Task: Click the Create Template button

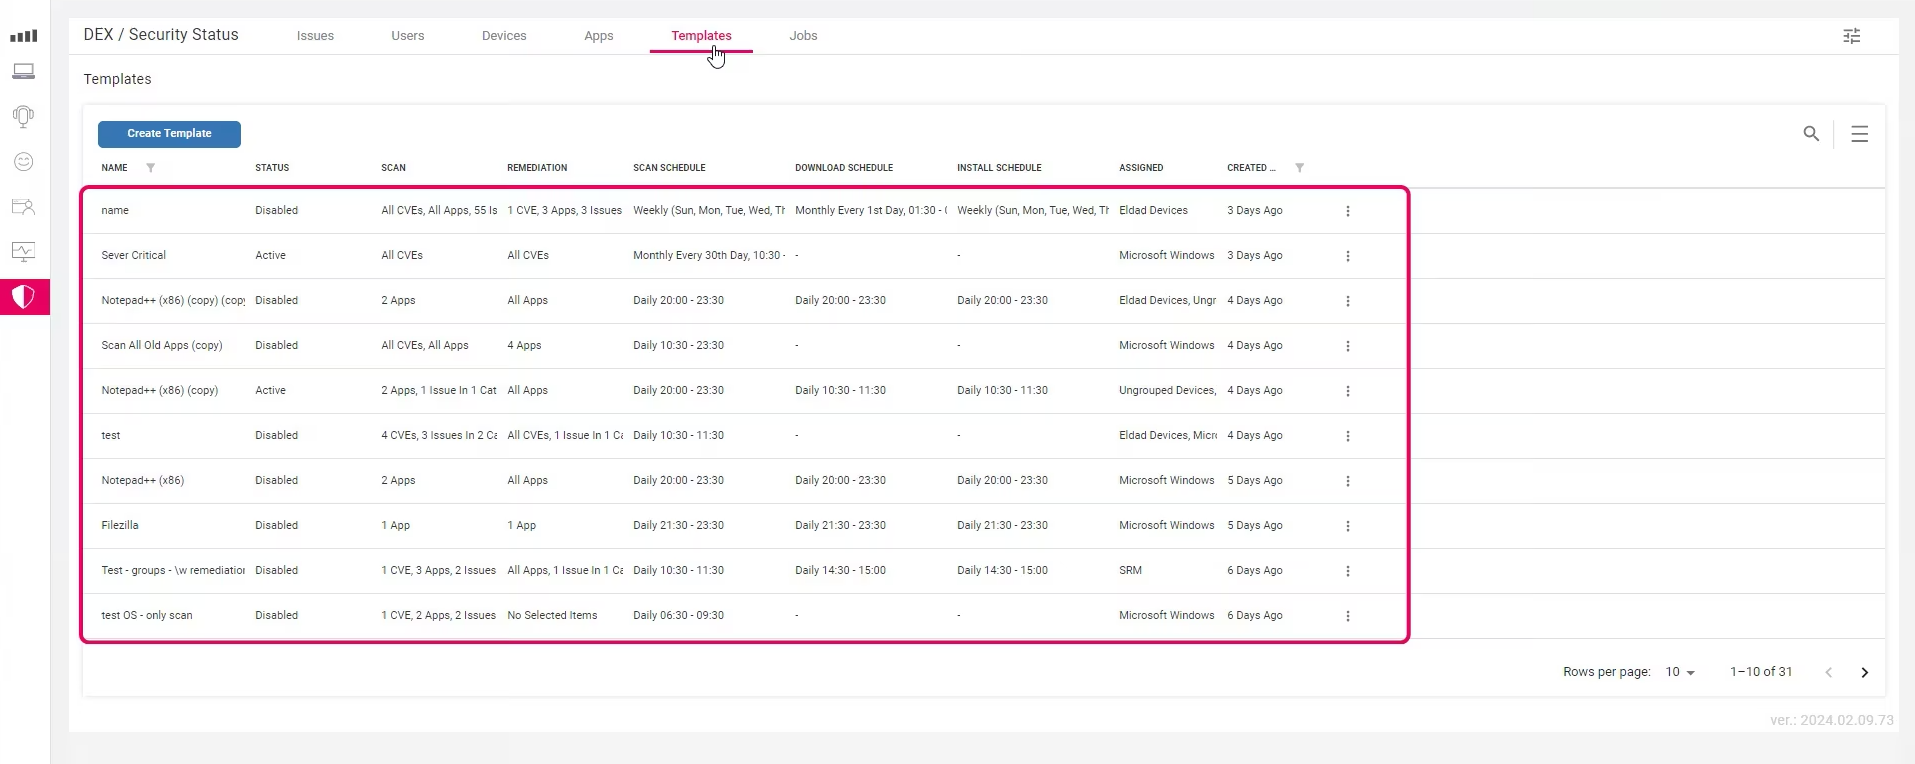Action: (169, 134)
